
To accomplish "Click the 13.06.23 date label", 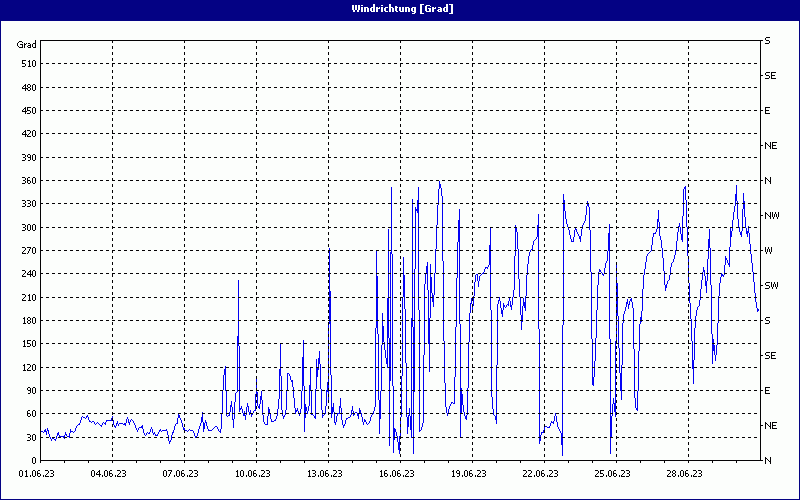I will pos(324,473).
